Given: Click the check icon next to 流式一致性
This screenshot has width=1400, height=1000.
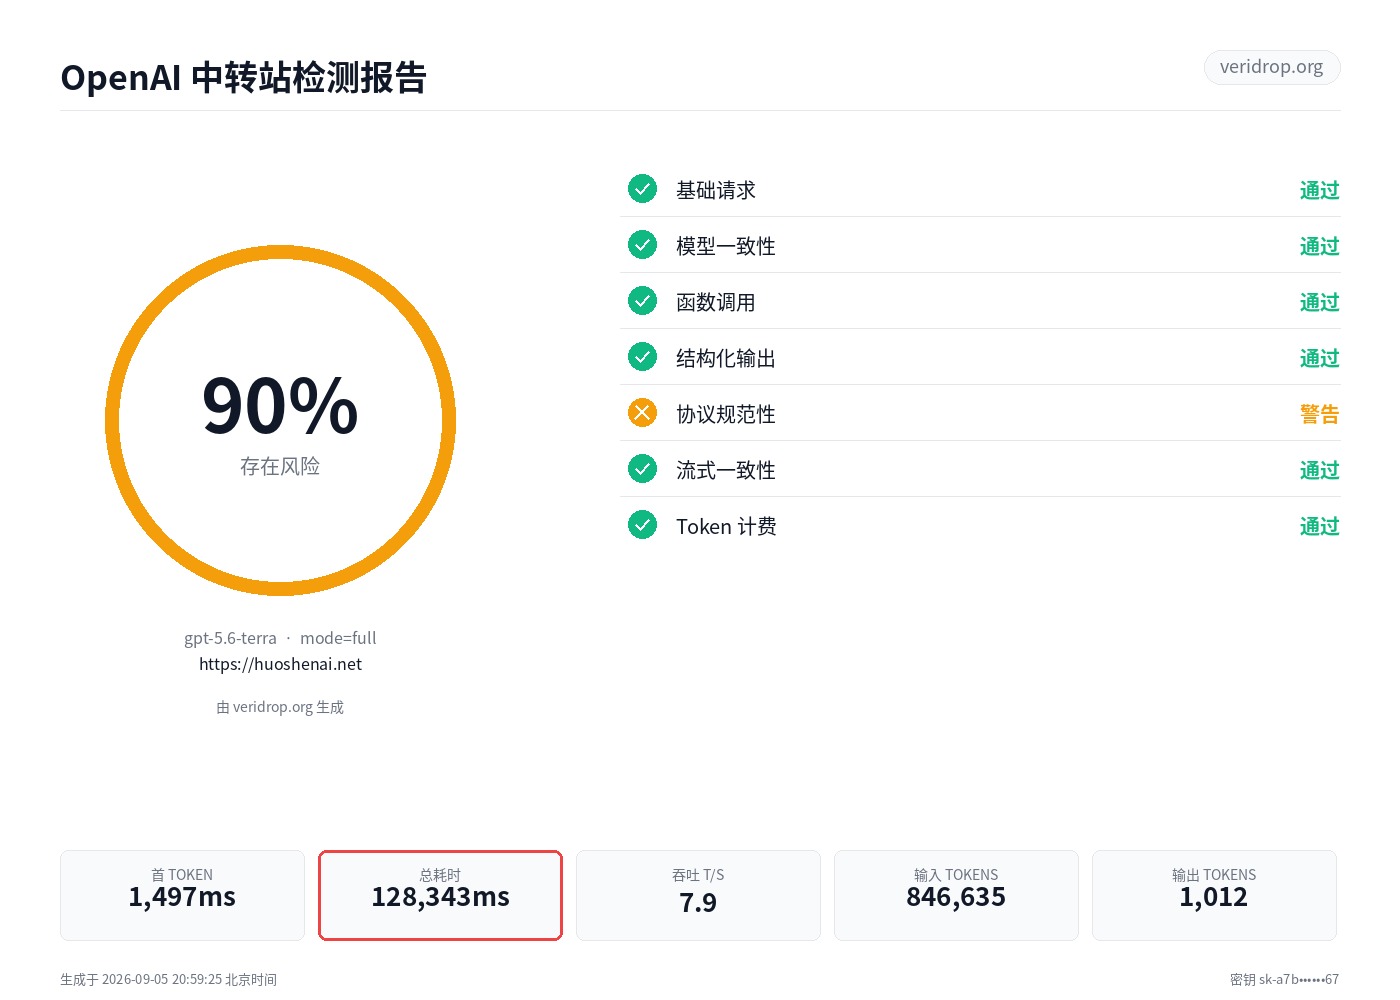Looking at the screenshot, I should pos(642,469).
